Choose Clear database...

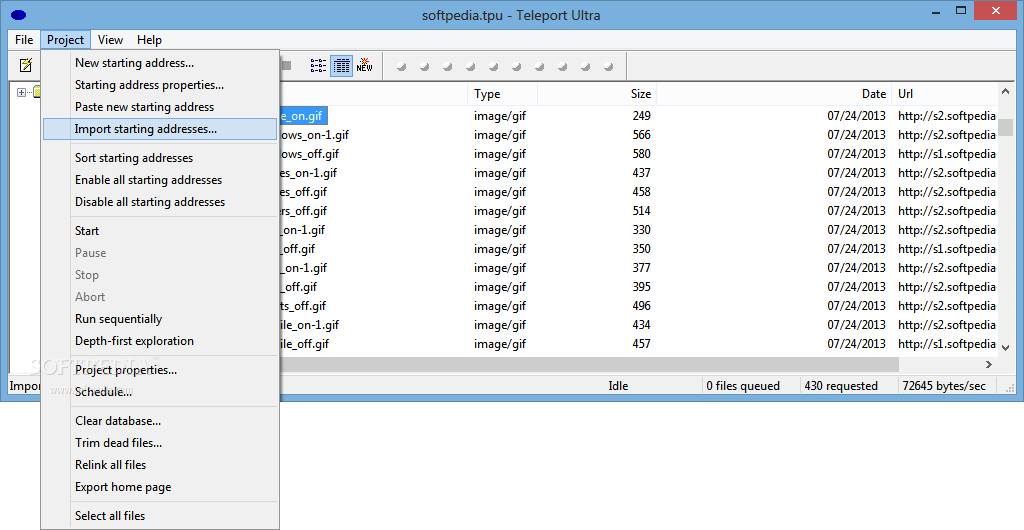160,421
